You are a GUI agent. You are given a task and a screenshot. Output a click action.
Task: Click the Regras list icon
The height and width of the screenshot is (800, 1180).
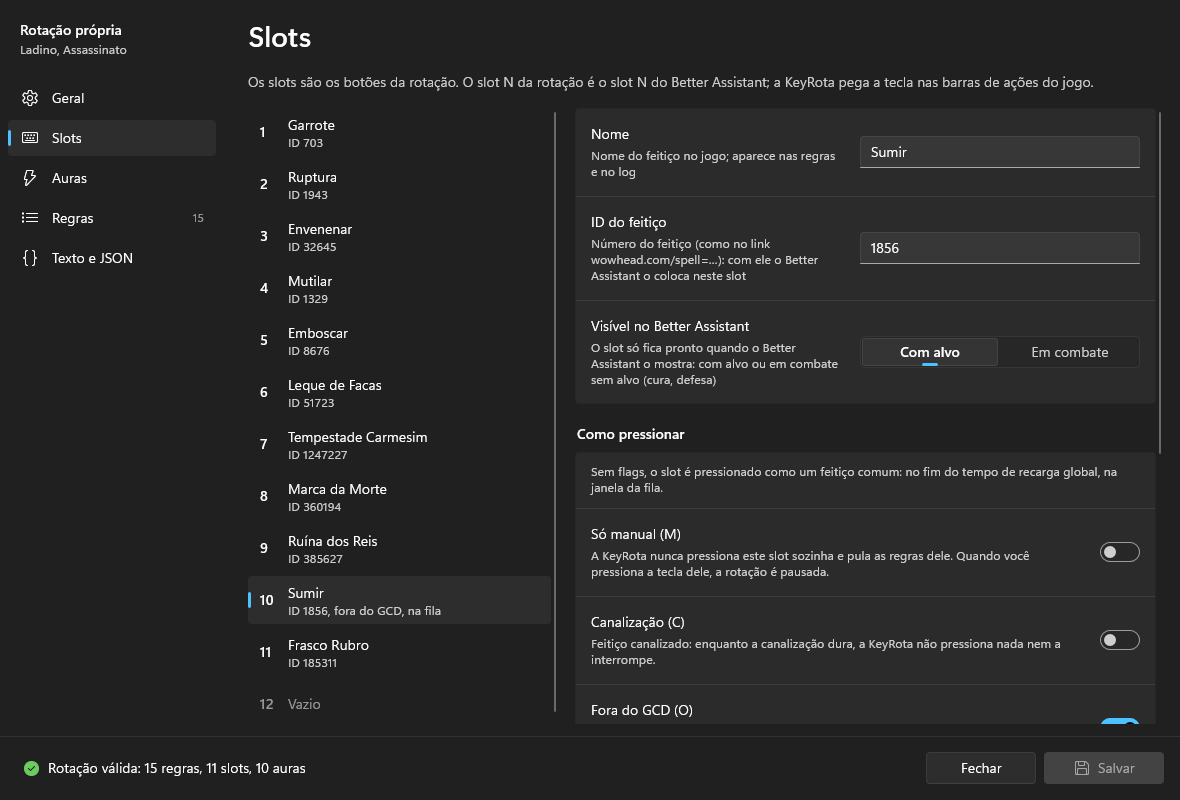30,217
